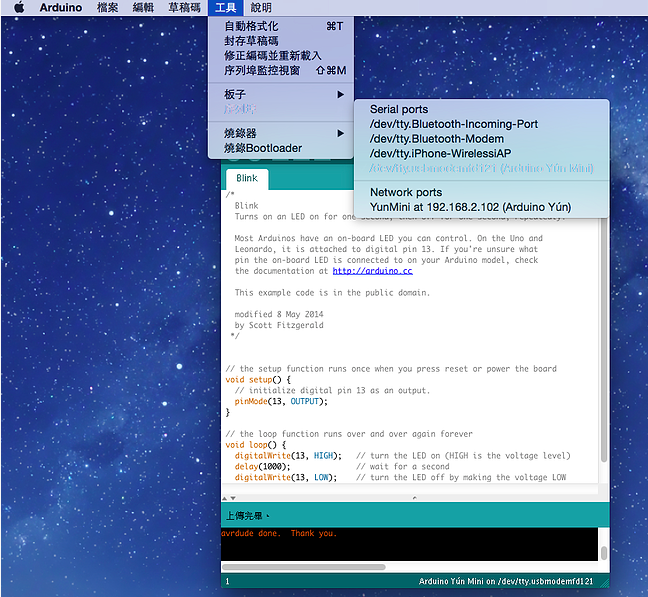Switch to the Blink sketch tab
This screenshot has width=648, height=597.
(x=247, y=178)
